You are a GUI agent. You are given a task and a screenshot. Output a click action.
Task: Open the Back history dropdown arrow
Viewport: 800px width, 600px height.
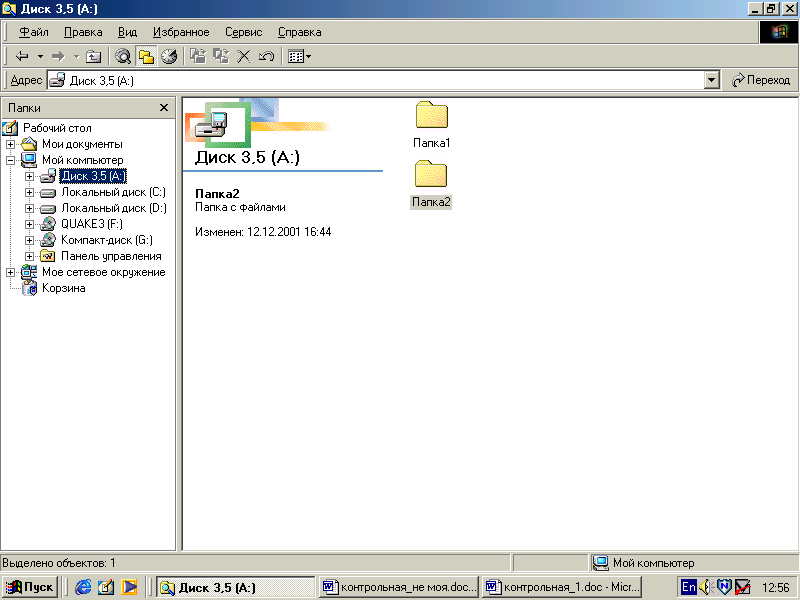(40, 56)
